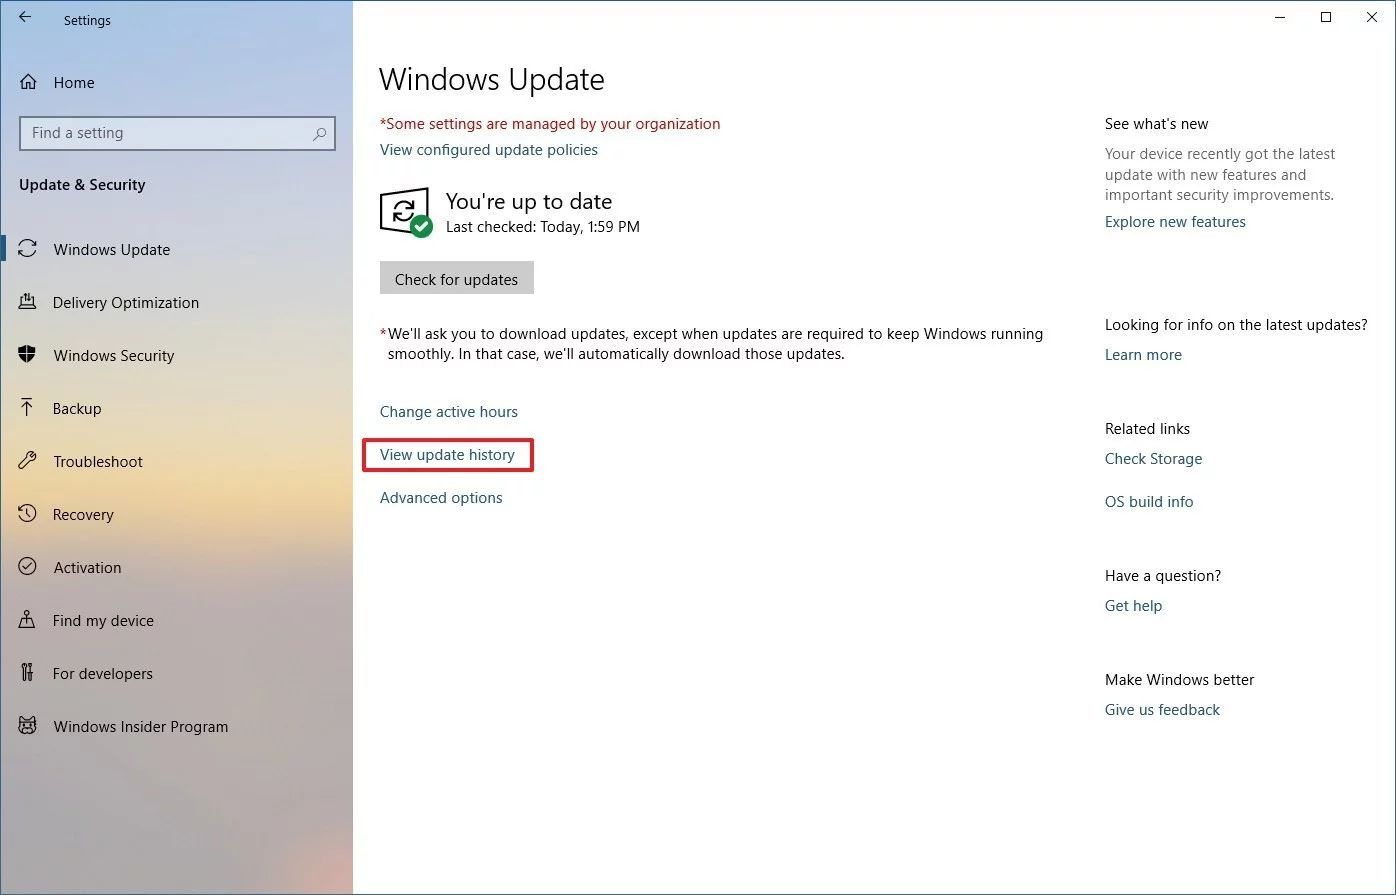This screenshot has height=895, width=1396.
Task: Click the Get help link
Action: [1133, 606]
